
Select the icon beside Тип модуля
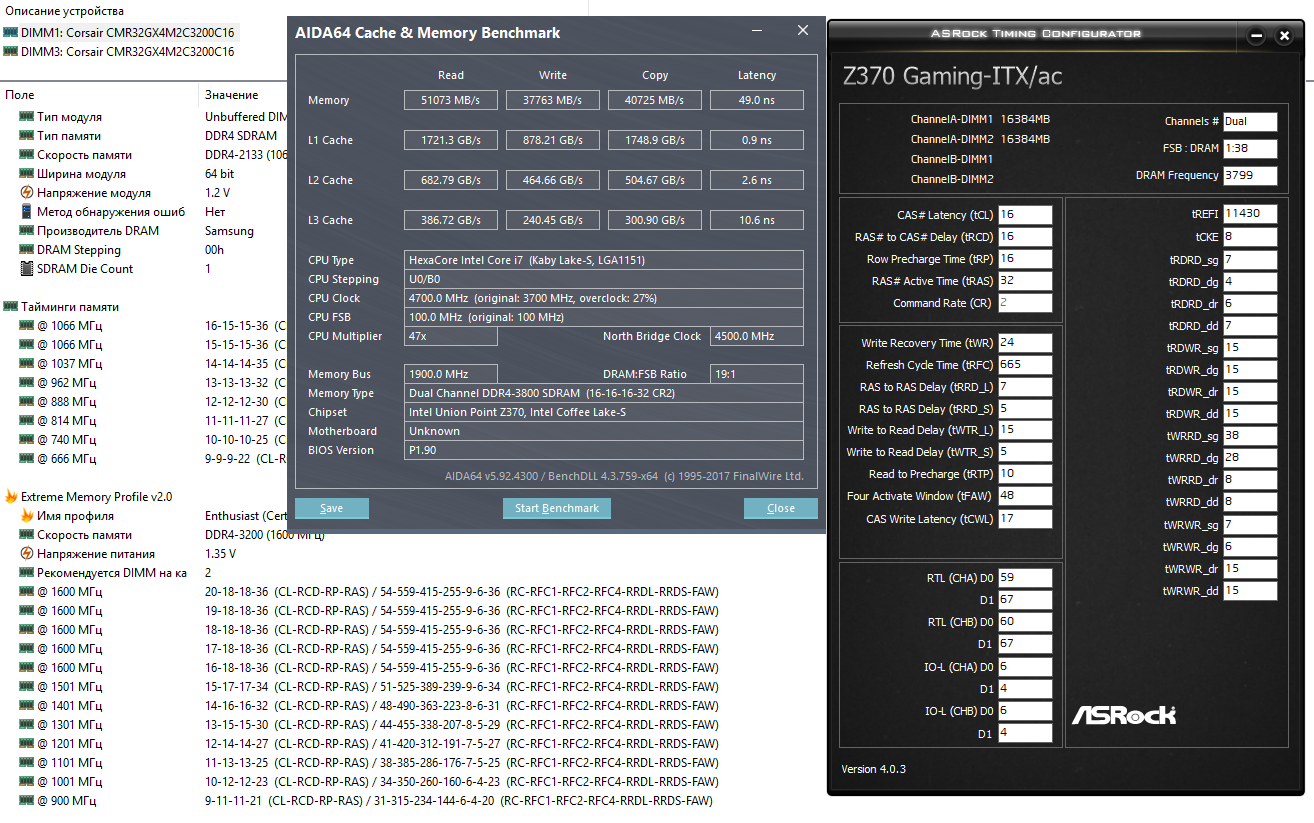tap(27, 117)
